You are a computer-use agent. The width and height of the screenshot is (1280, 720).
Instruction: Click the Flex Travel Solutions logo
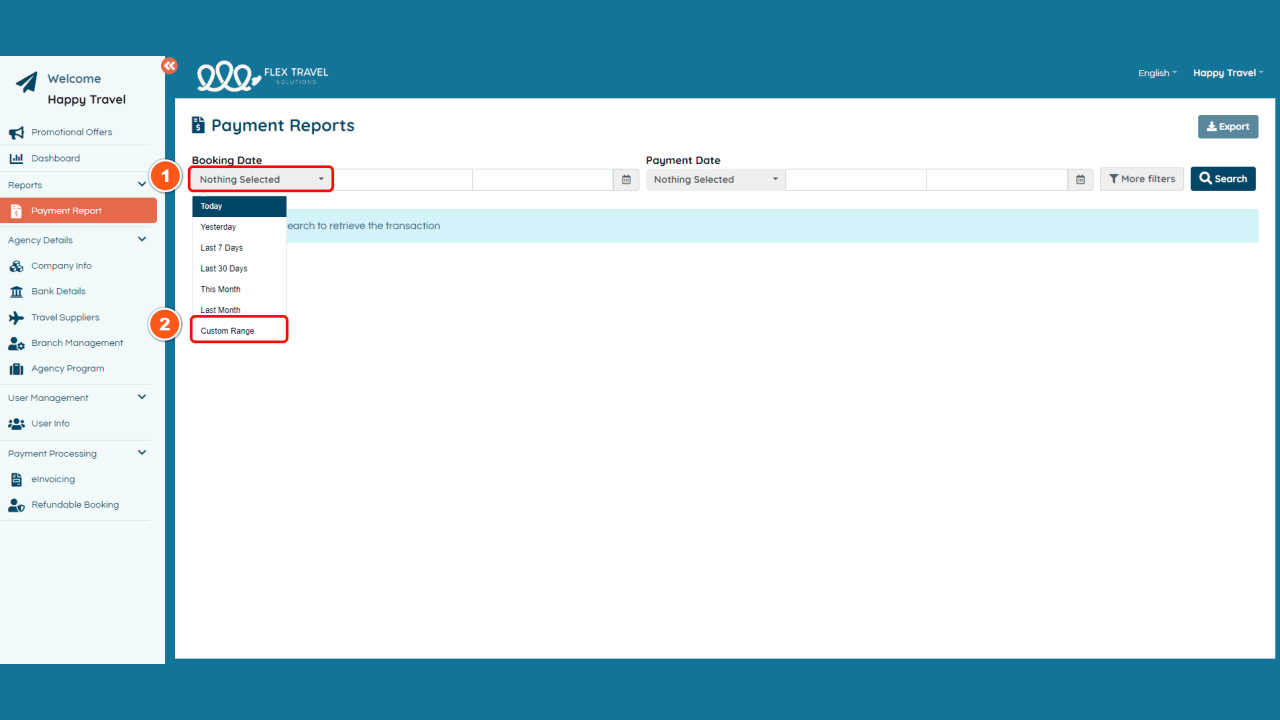click(262, 76)
